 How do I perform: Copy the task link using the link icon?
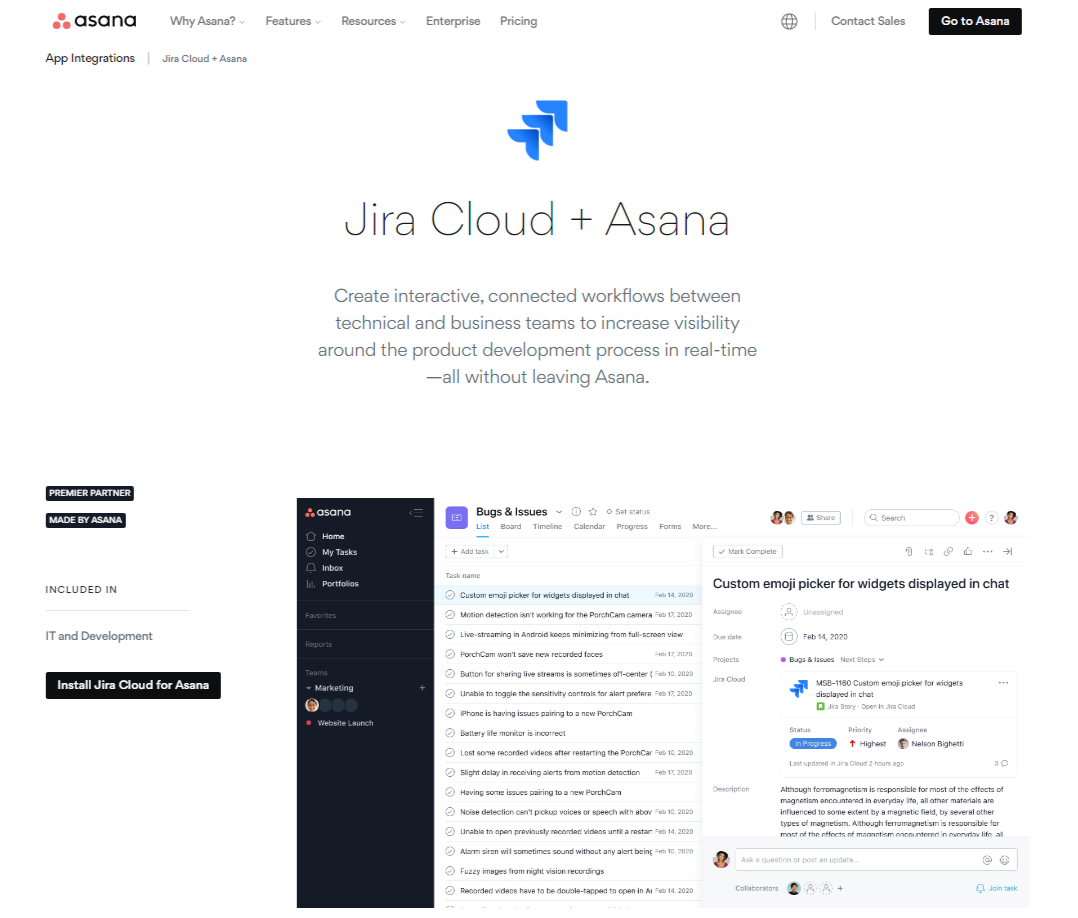click(948, 551)
